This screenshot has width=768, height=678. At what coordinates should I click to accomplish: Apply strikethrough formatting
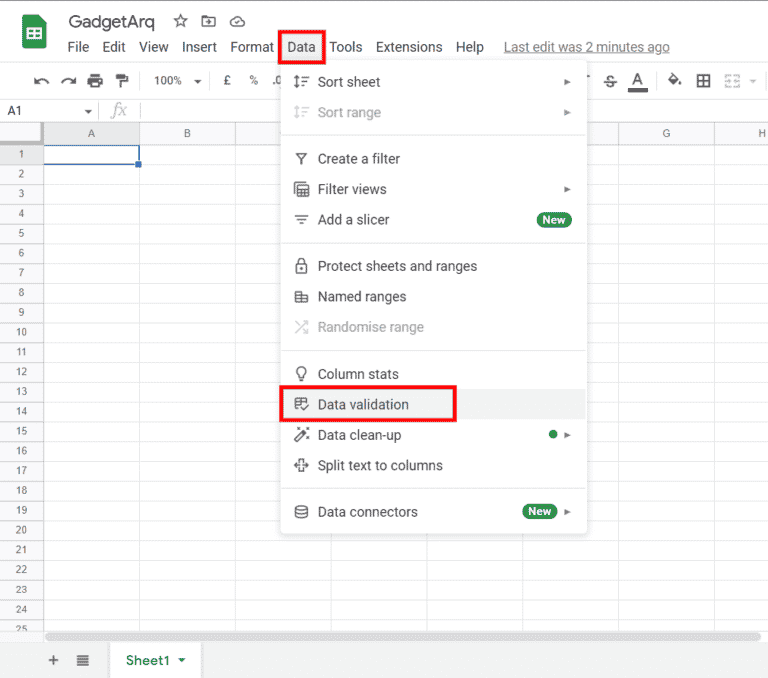coord(610,81)
